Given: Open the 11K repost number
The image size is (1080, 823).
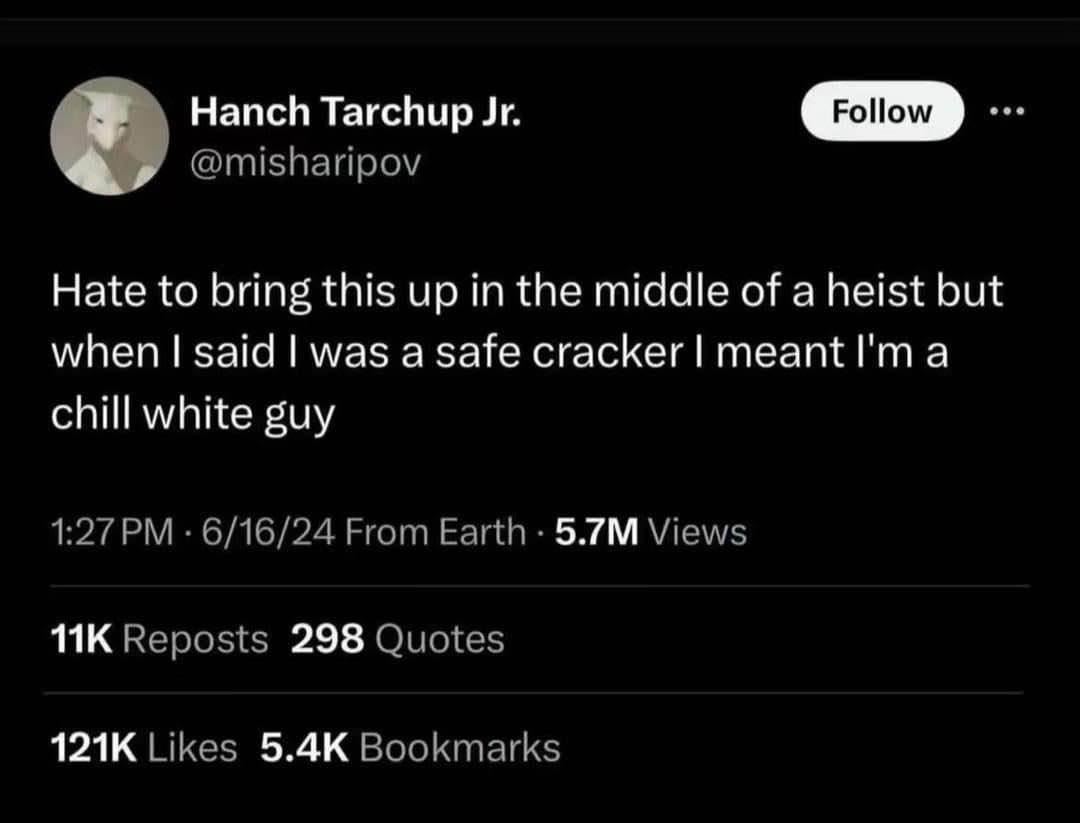Looking at the screenshot, I should [82, 639].
